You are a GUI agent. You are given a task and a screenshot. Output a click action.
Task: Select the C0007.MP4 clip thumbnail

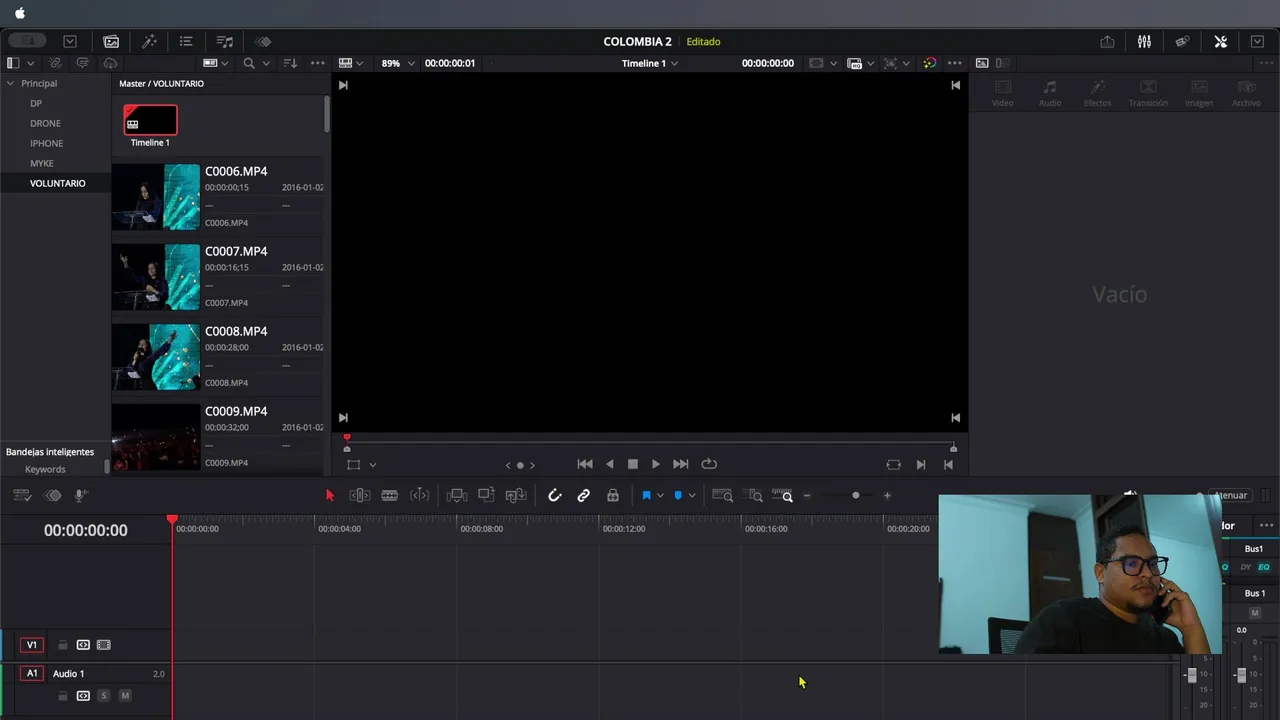(x=156, y=277)
